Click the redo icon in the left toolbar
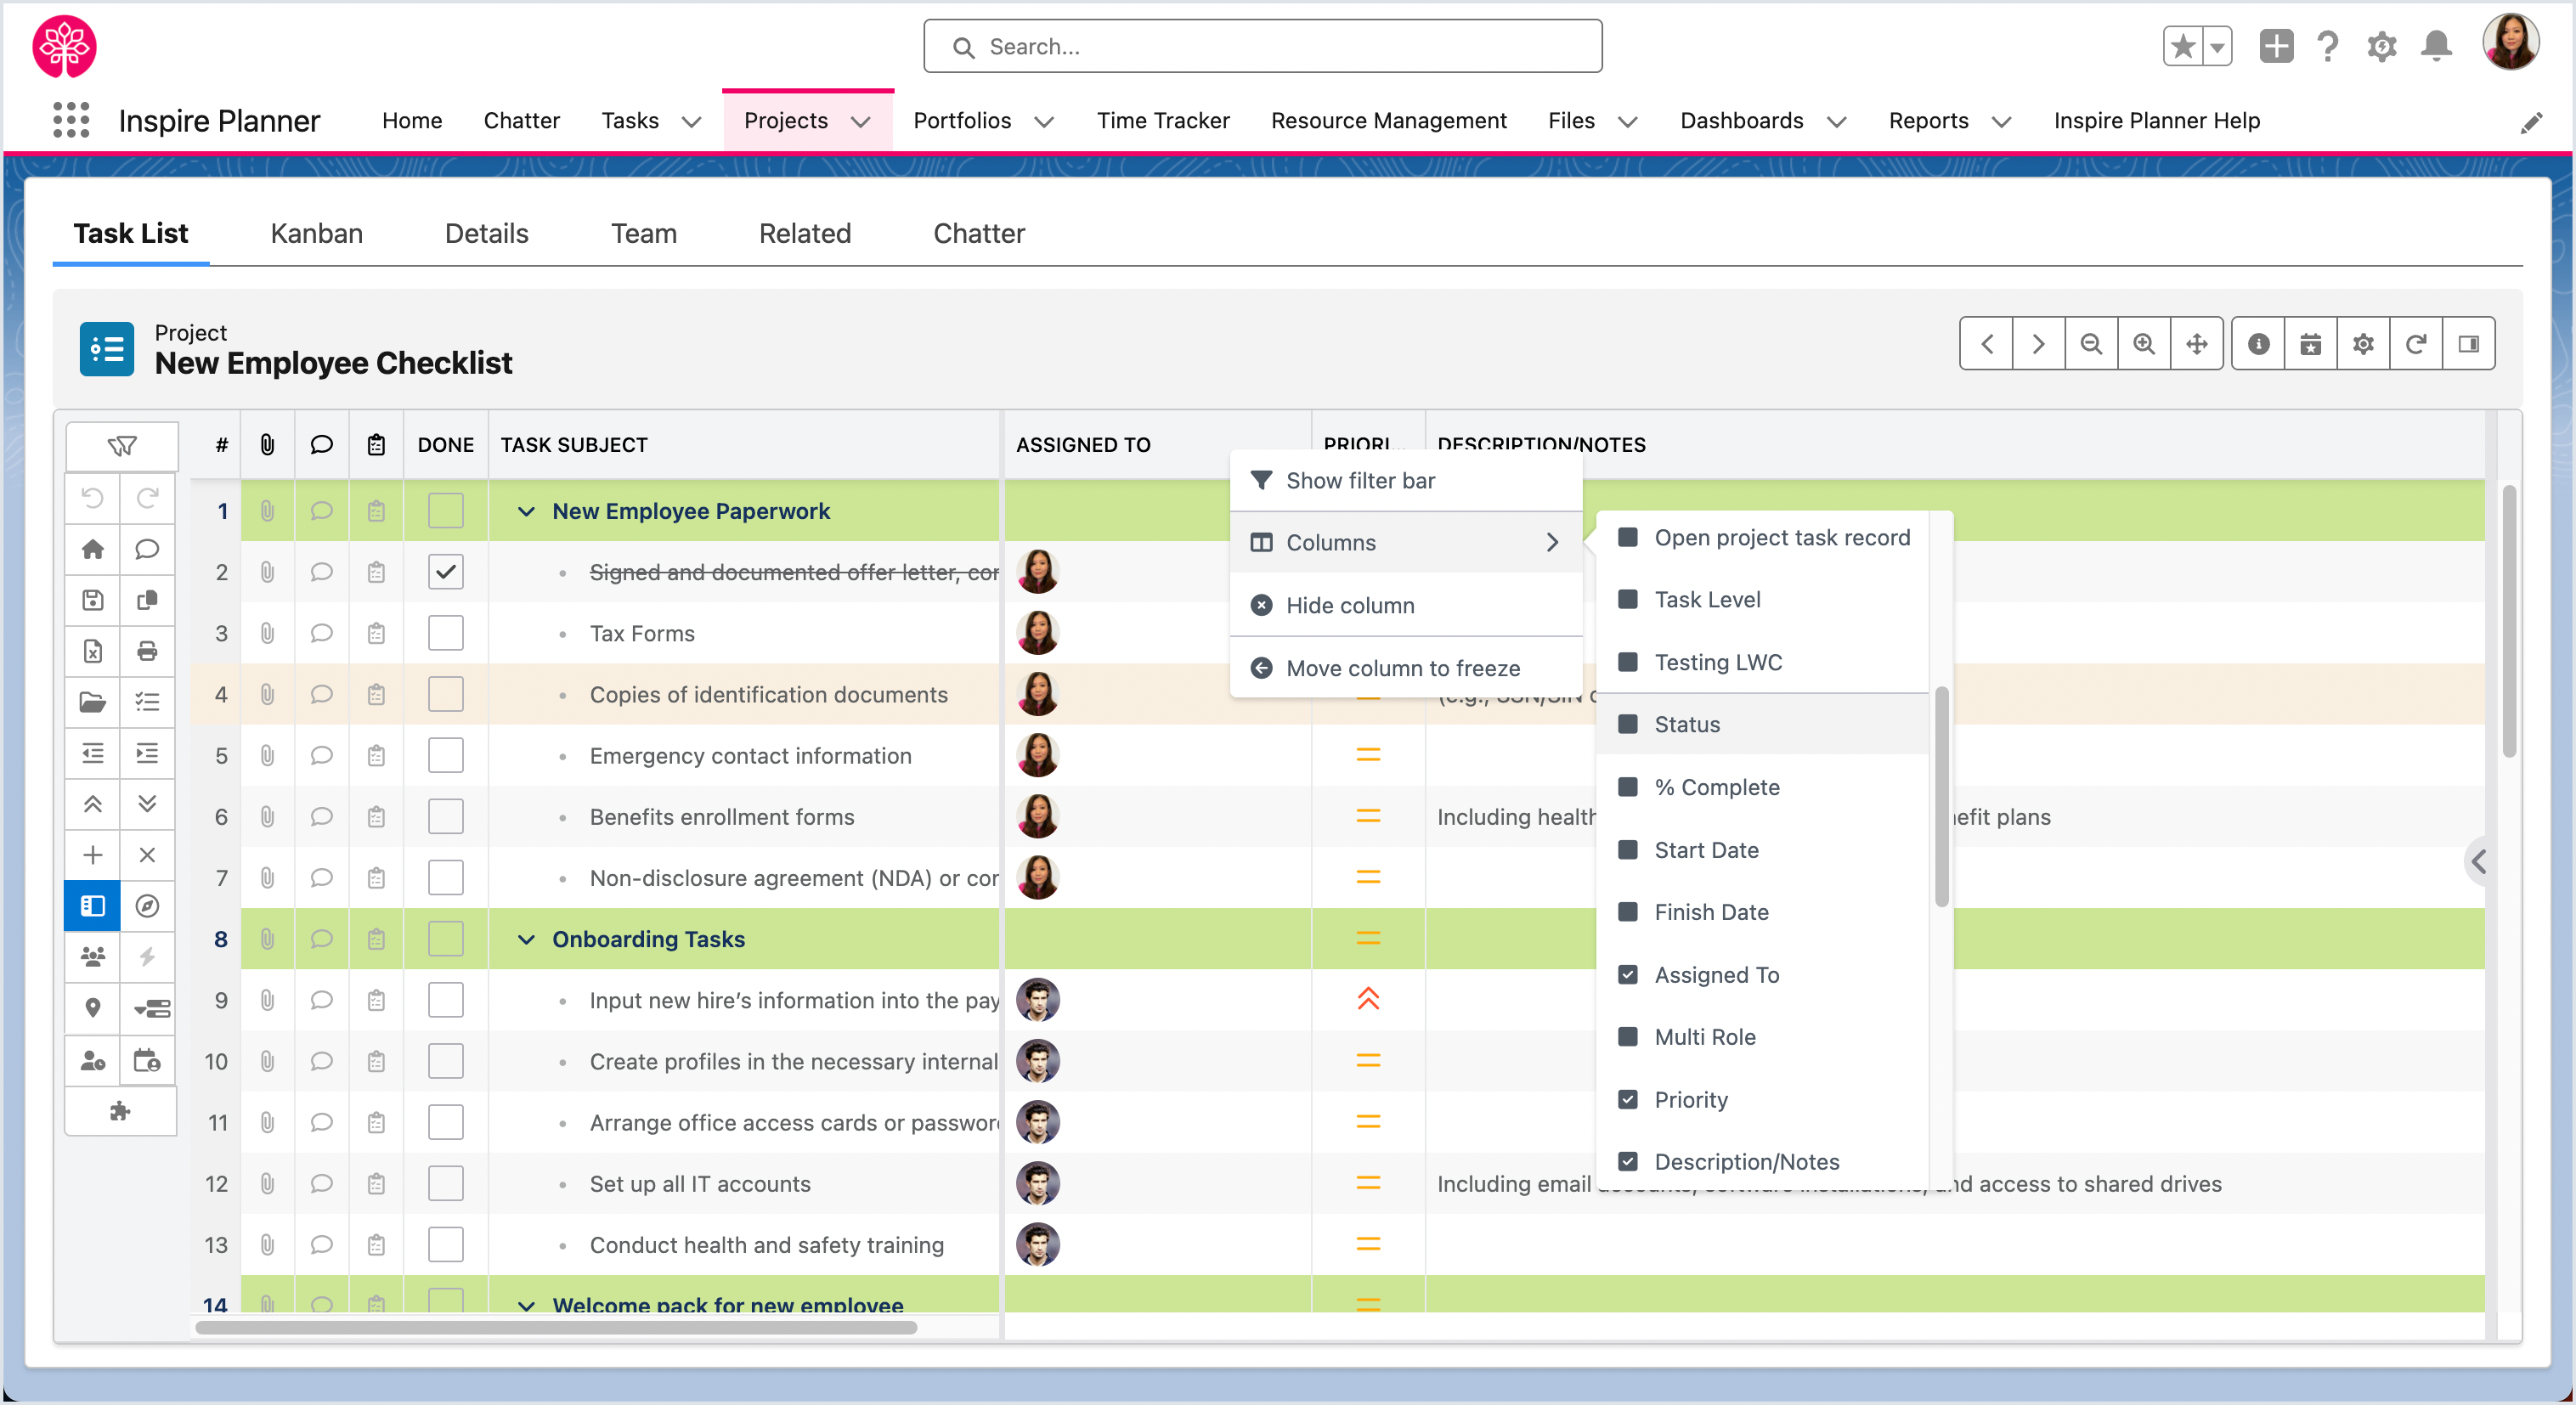 point(147,497)
